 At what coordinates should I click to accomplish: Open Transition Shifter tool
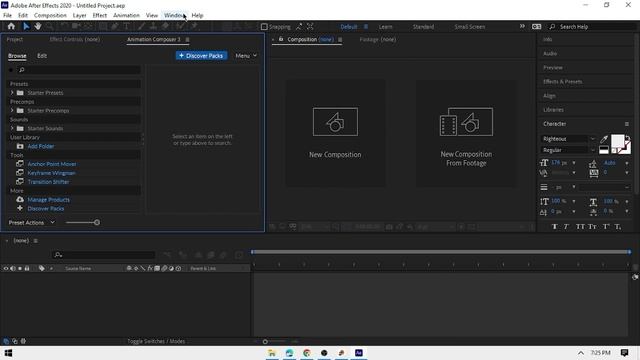tap(48, 182)
